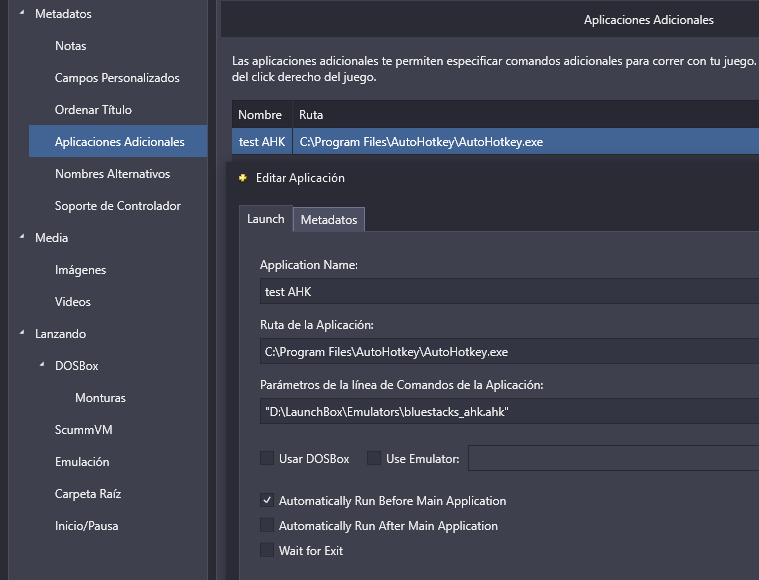
Task: Focus the command line parameters field
Action: click(509, 412)
